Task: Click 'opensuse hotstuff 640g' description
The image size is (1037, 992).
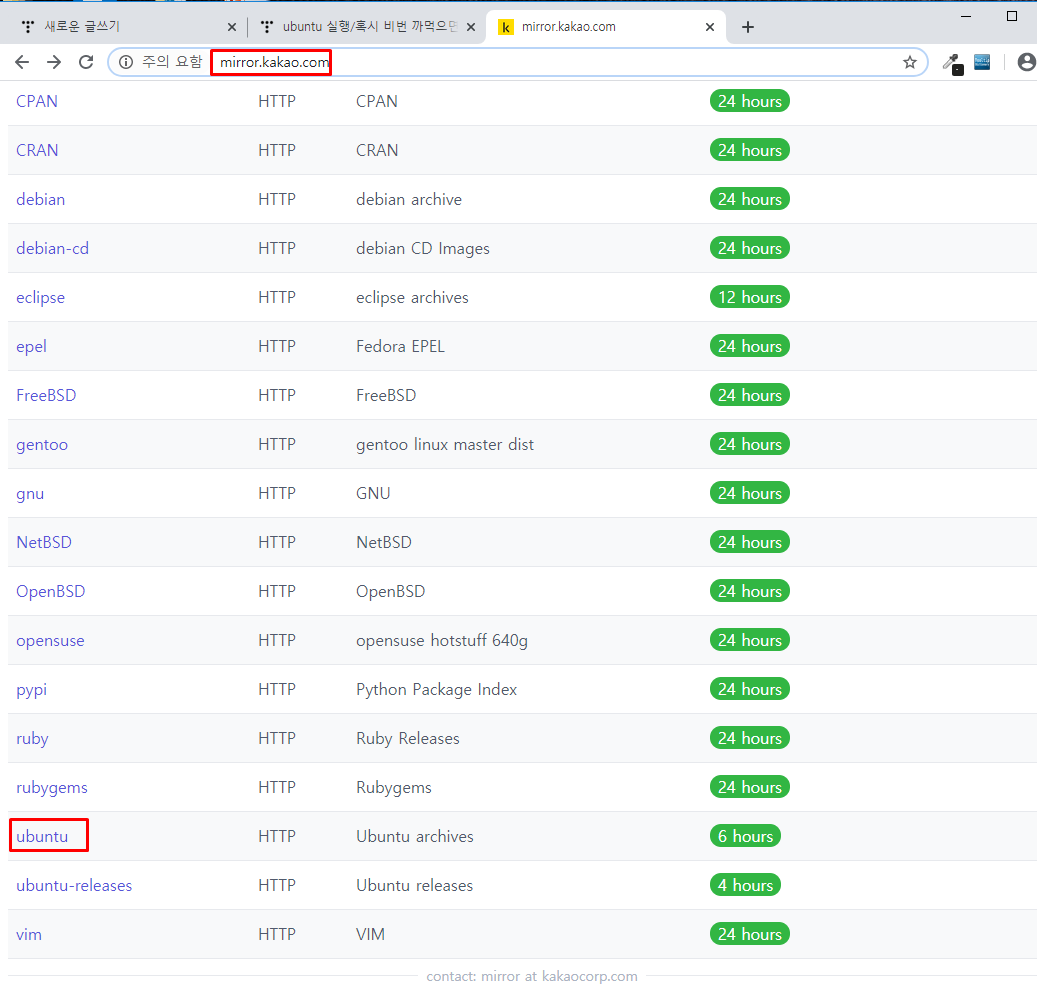Action: click(442, 640)
